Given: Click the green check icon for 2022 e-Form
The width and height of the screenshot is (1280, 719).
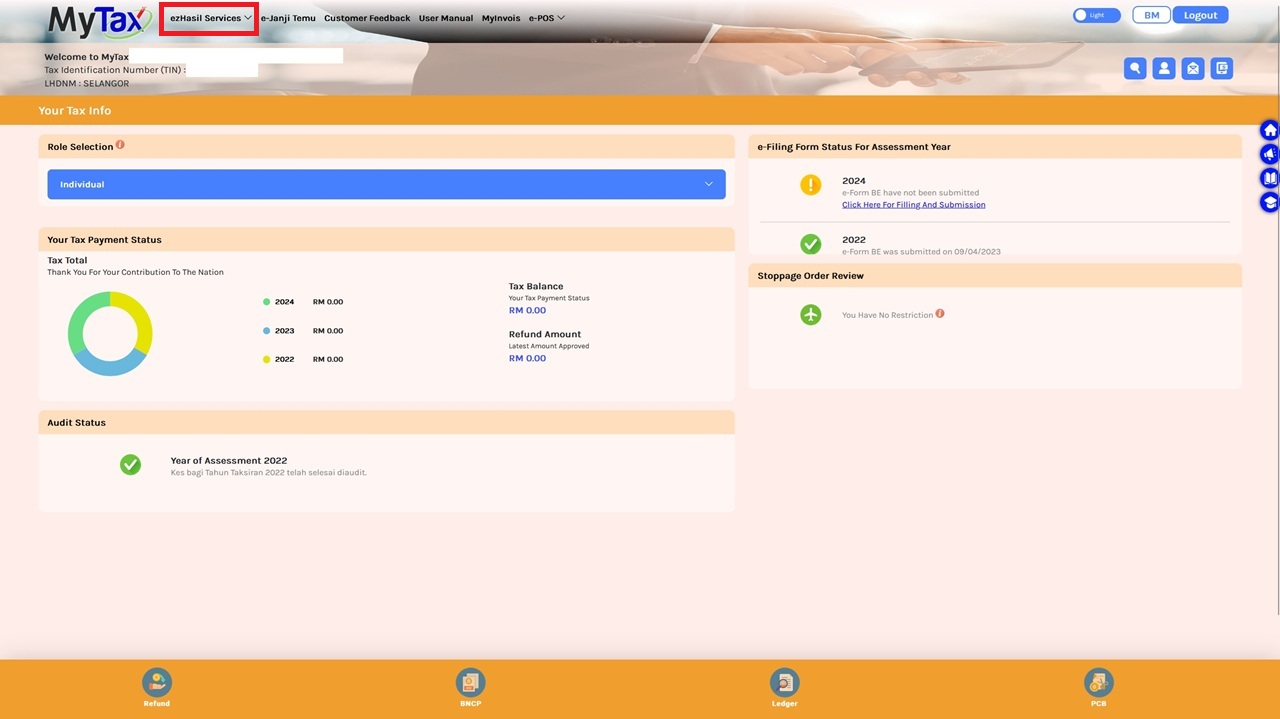Looking at the screenshot, I should point(811,244).
